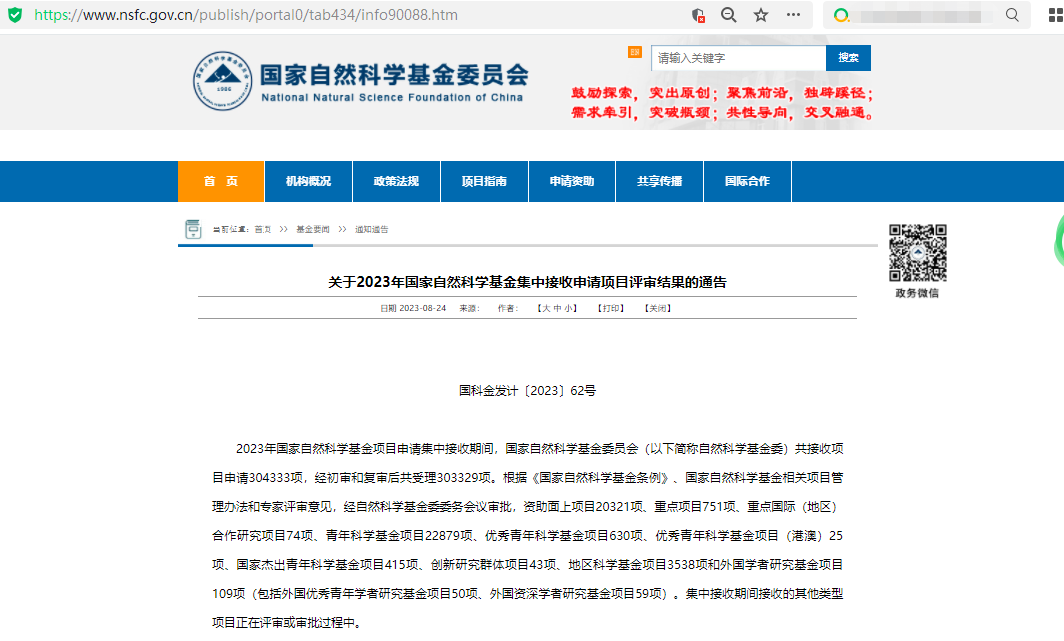Image resolution: width=1064 pixels, height=641 pixels.
Task: Set article font size to 小
Action: coord(568,308)
